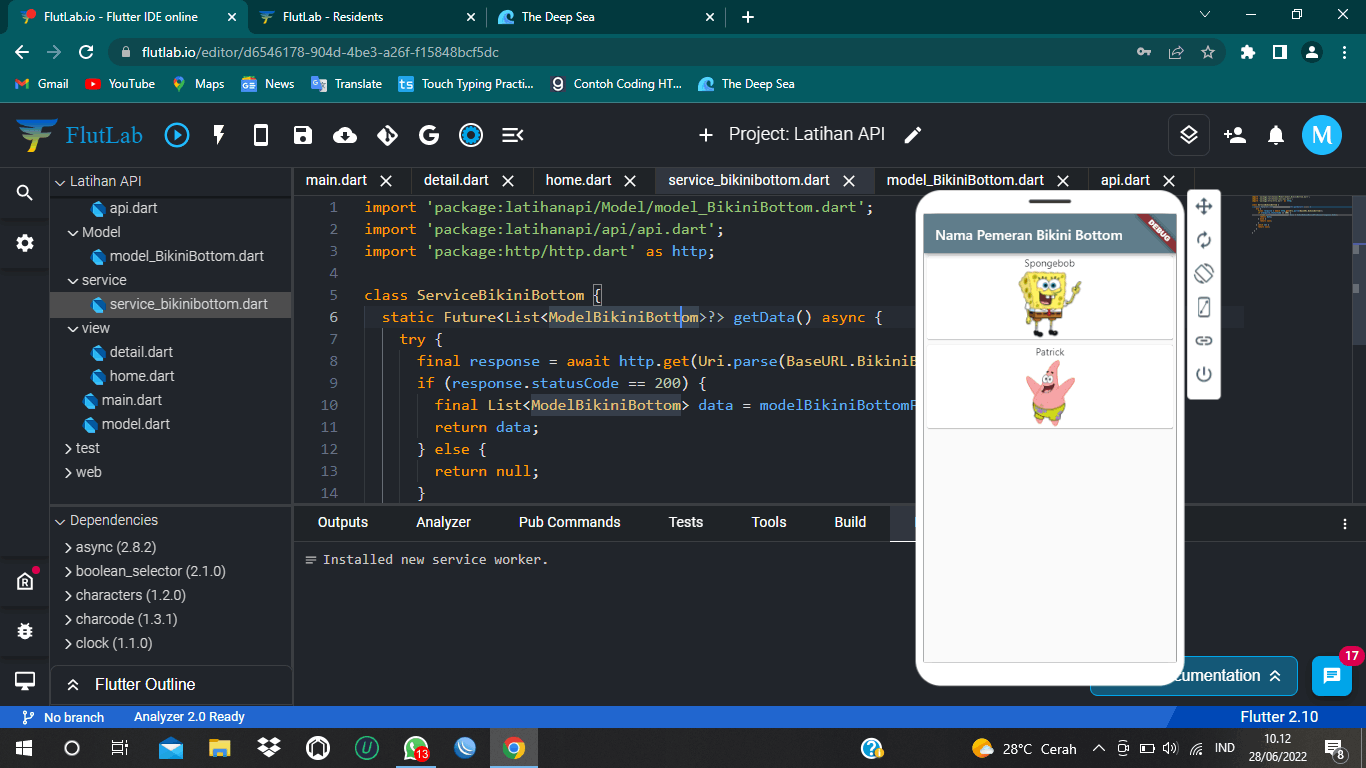Open detail.dart in the file tree

[x=141, y=352]
